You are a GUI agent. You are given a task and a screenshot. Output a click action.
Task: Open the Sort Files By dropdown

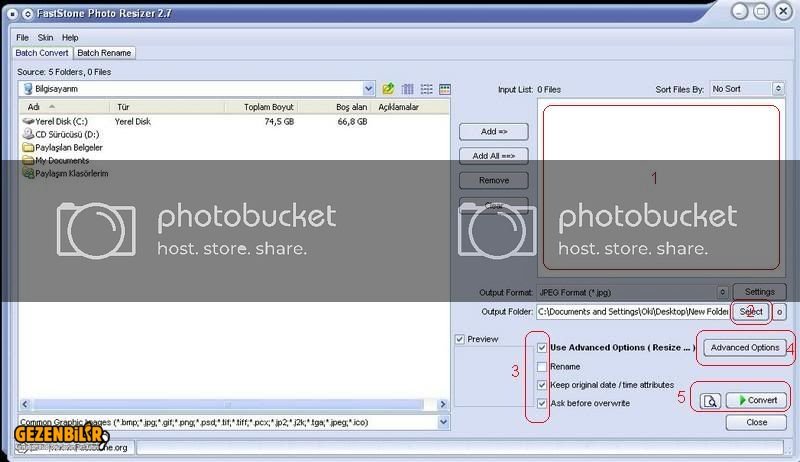coord(777,89)
